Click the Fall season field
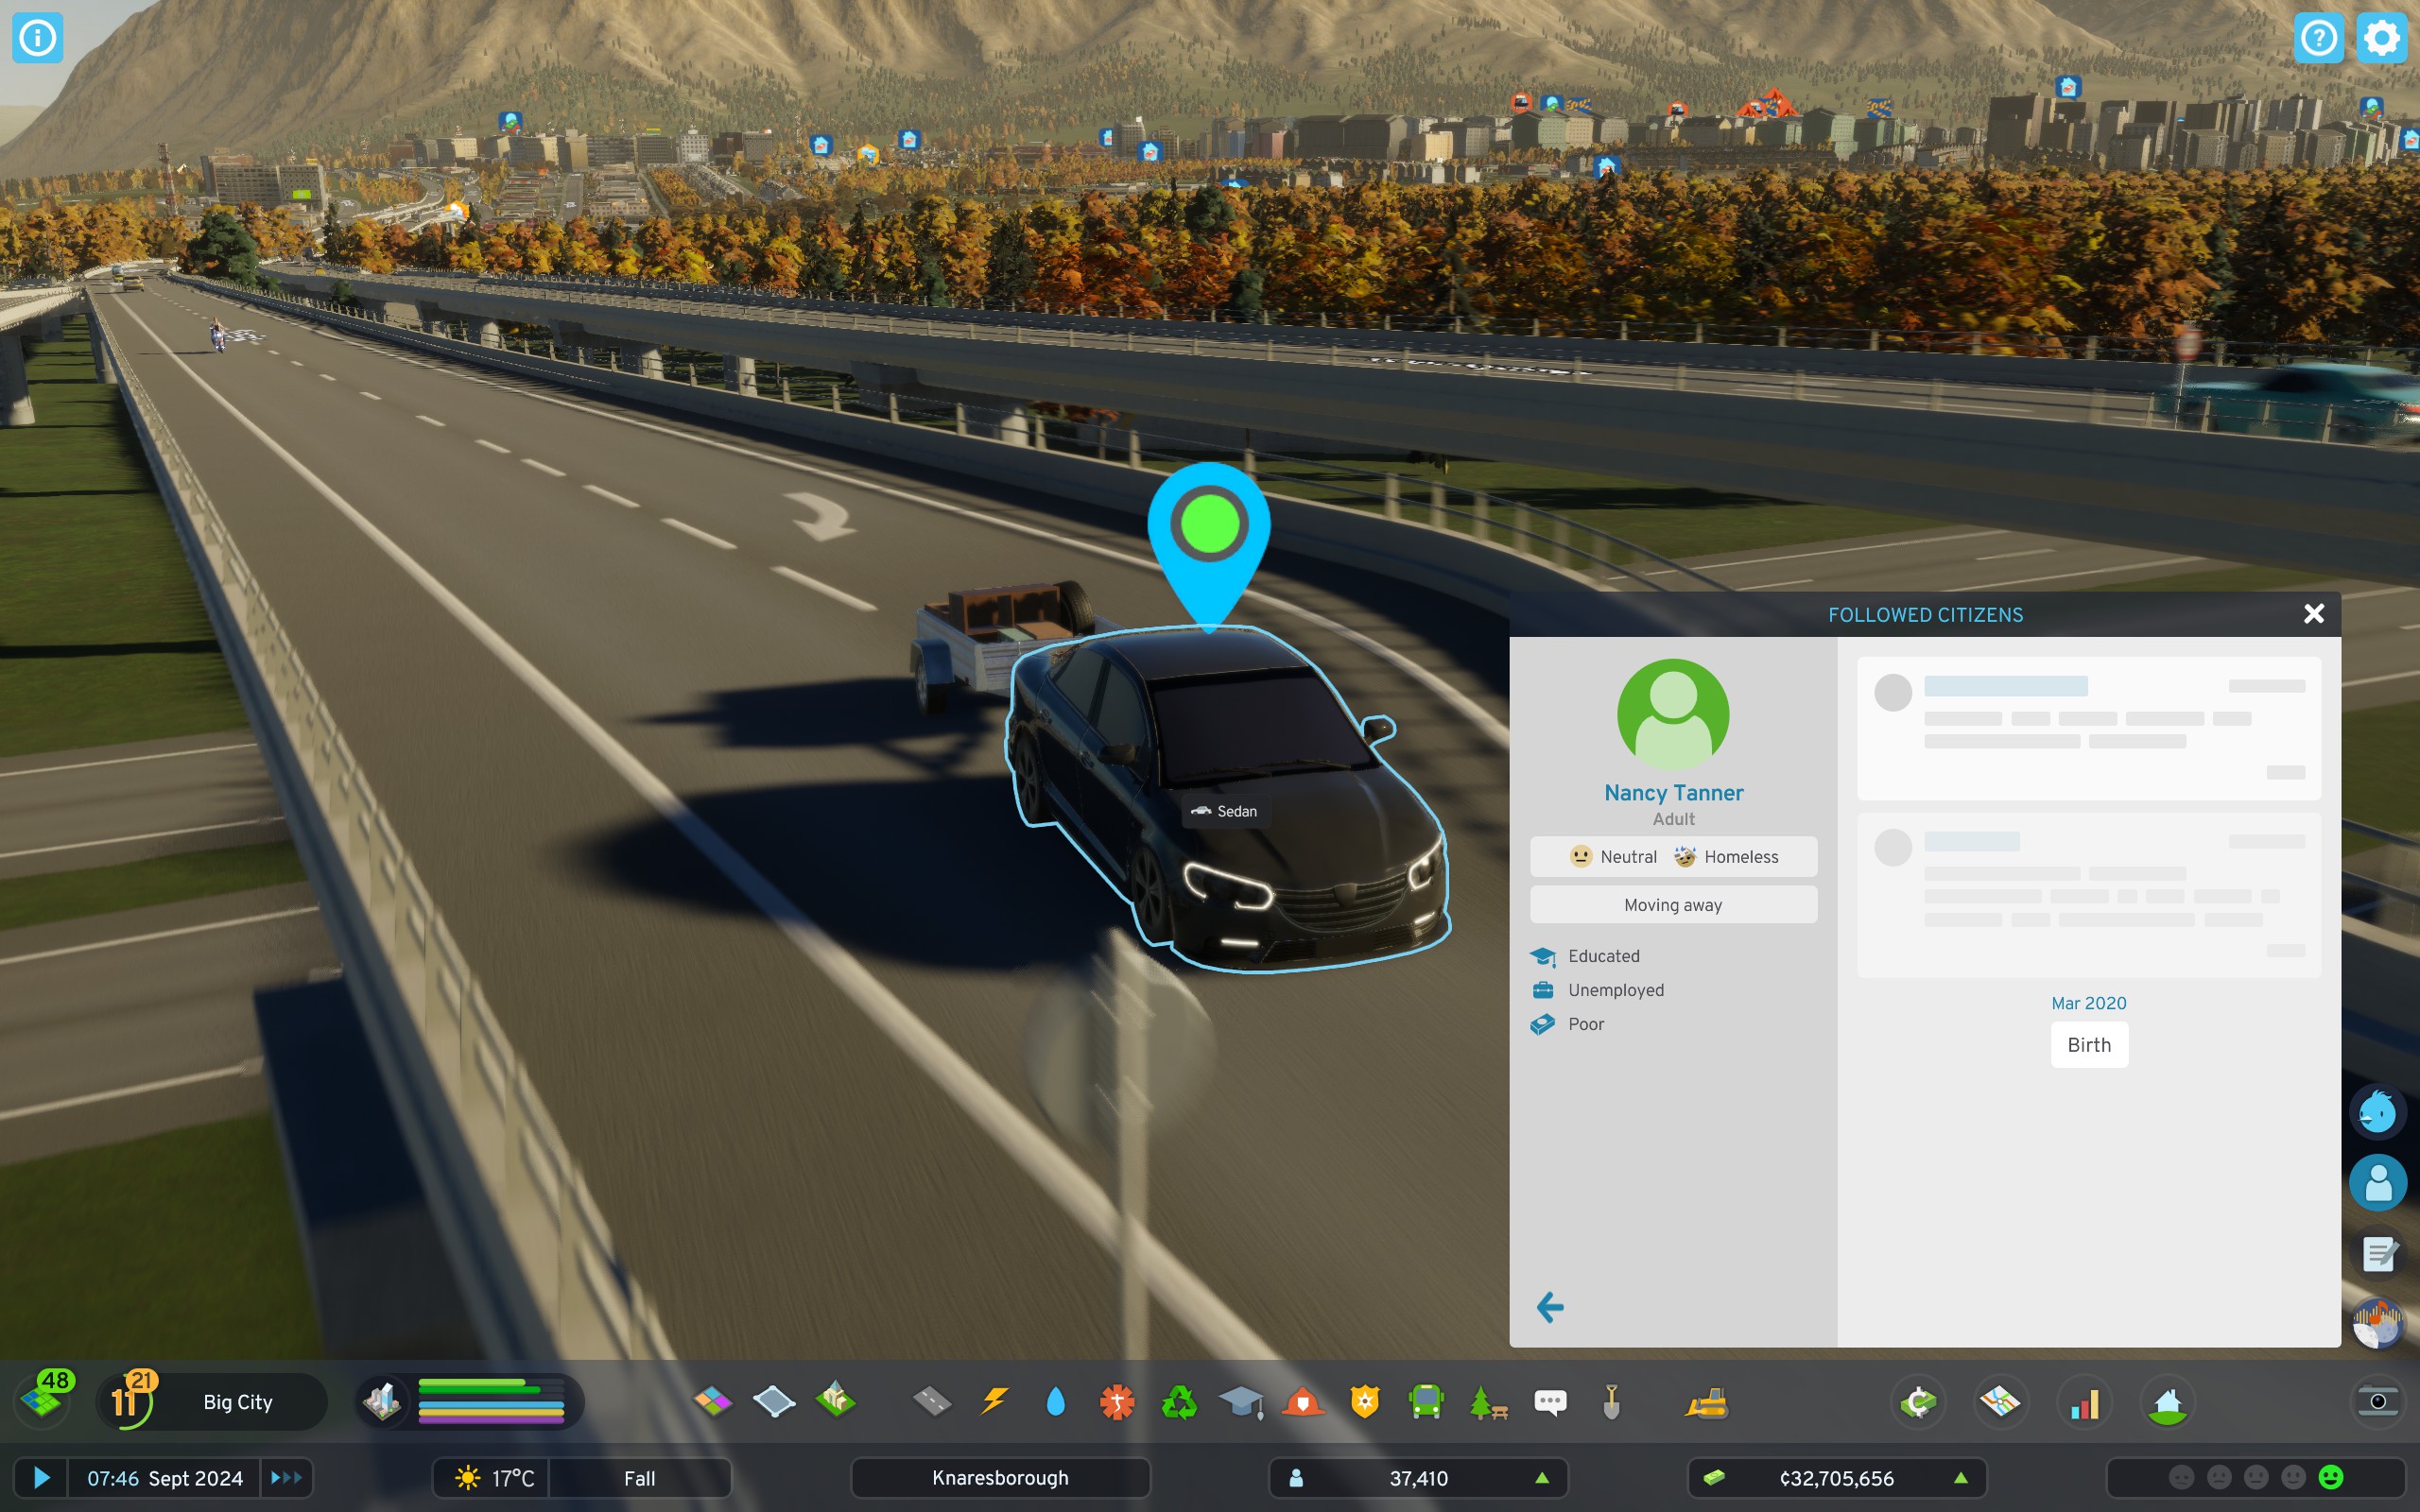The height and width of the screenshot is (1512, 2420). coord(640,1478)
